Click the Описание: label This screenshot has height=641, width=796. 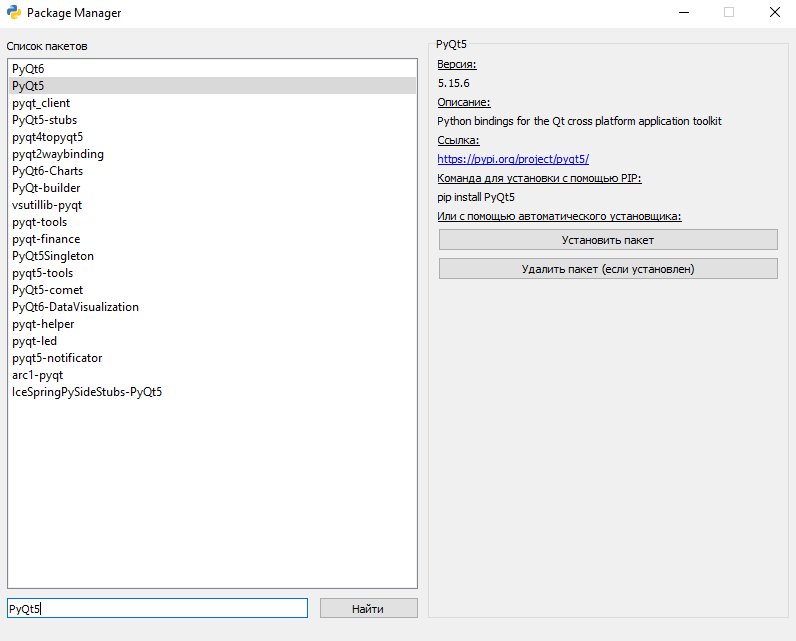(463, 102)
